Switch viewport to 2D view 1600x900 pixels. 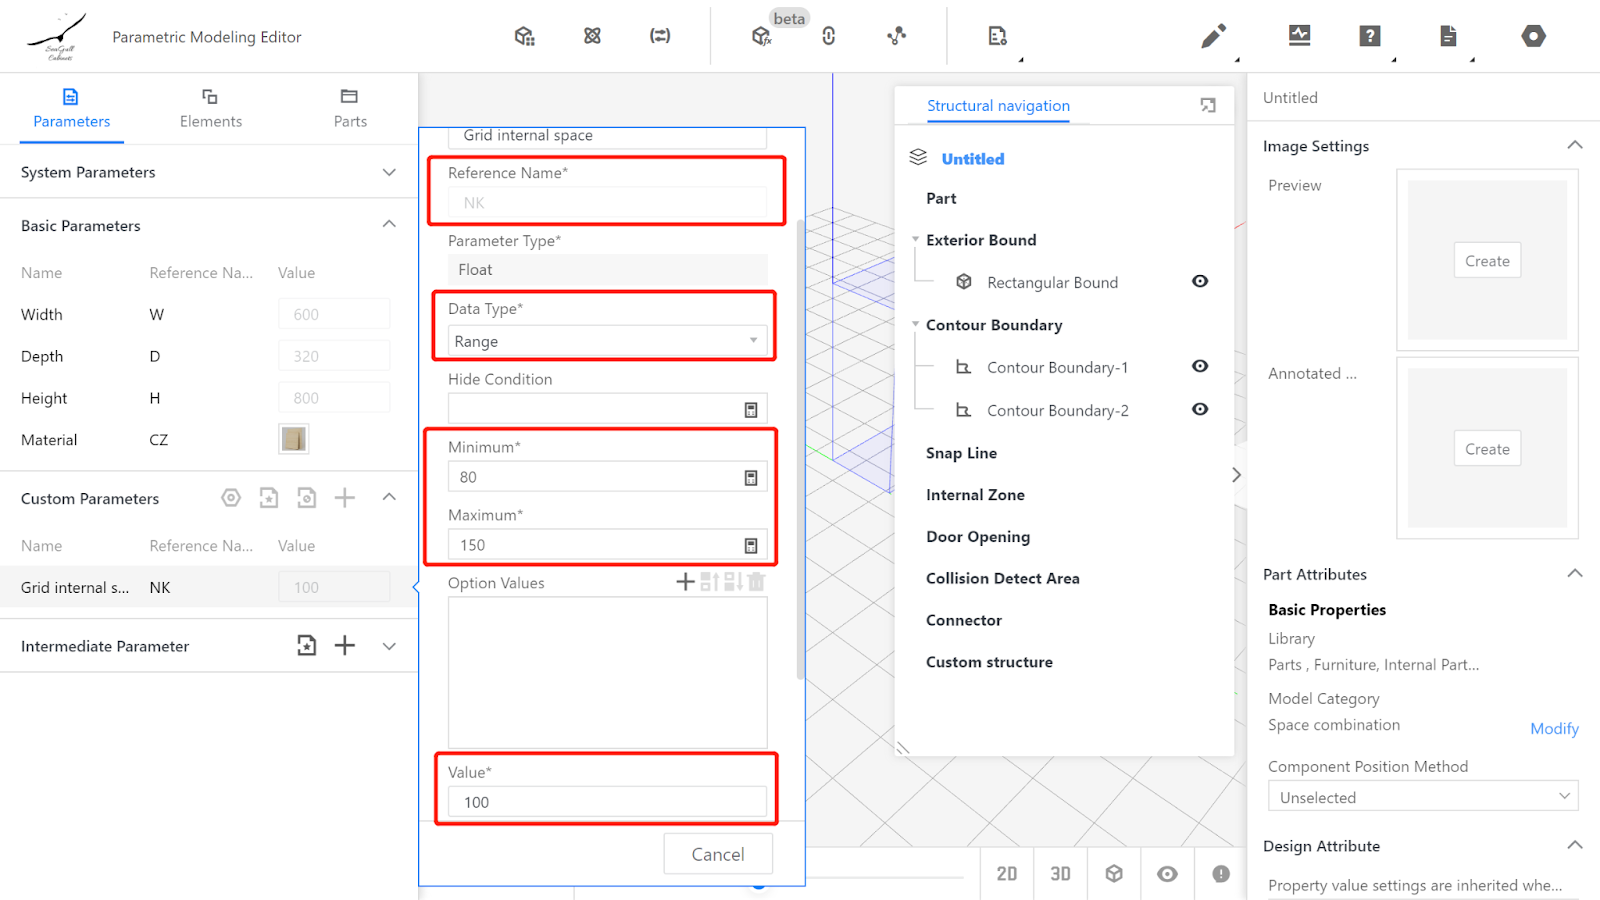pos(1007,874)
